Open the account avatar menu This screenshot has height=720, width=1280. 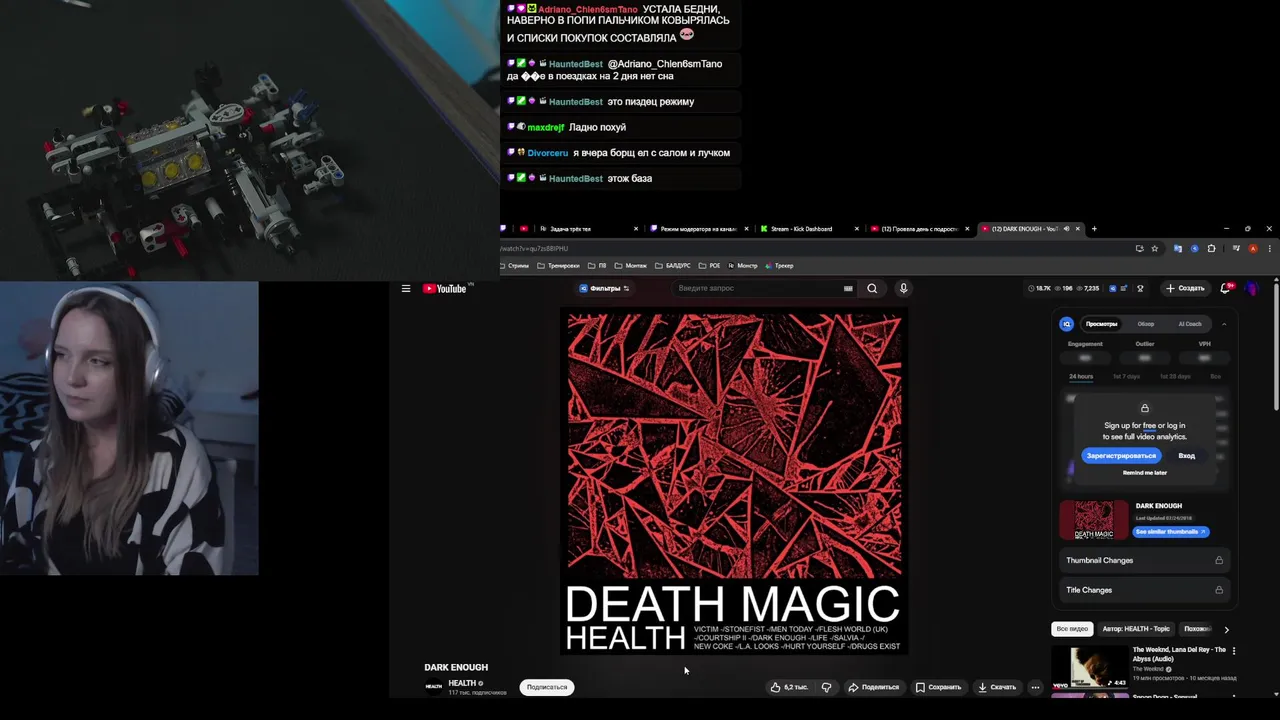pyautogui.click(x=1253, y=288)
